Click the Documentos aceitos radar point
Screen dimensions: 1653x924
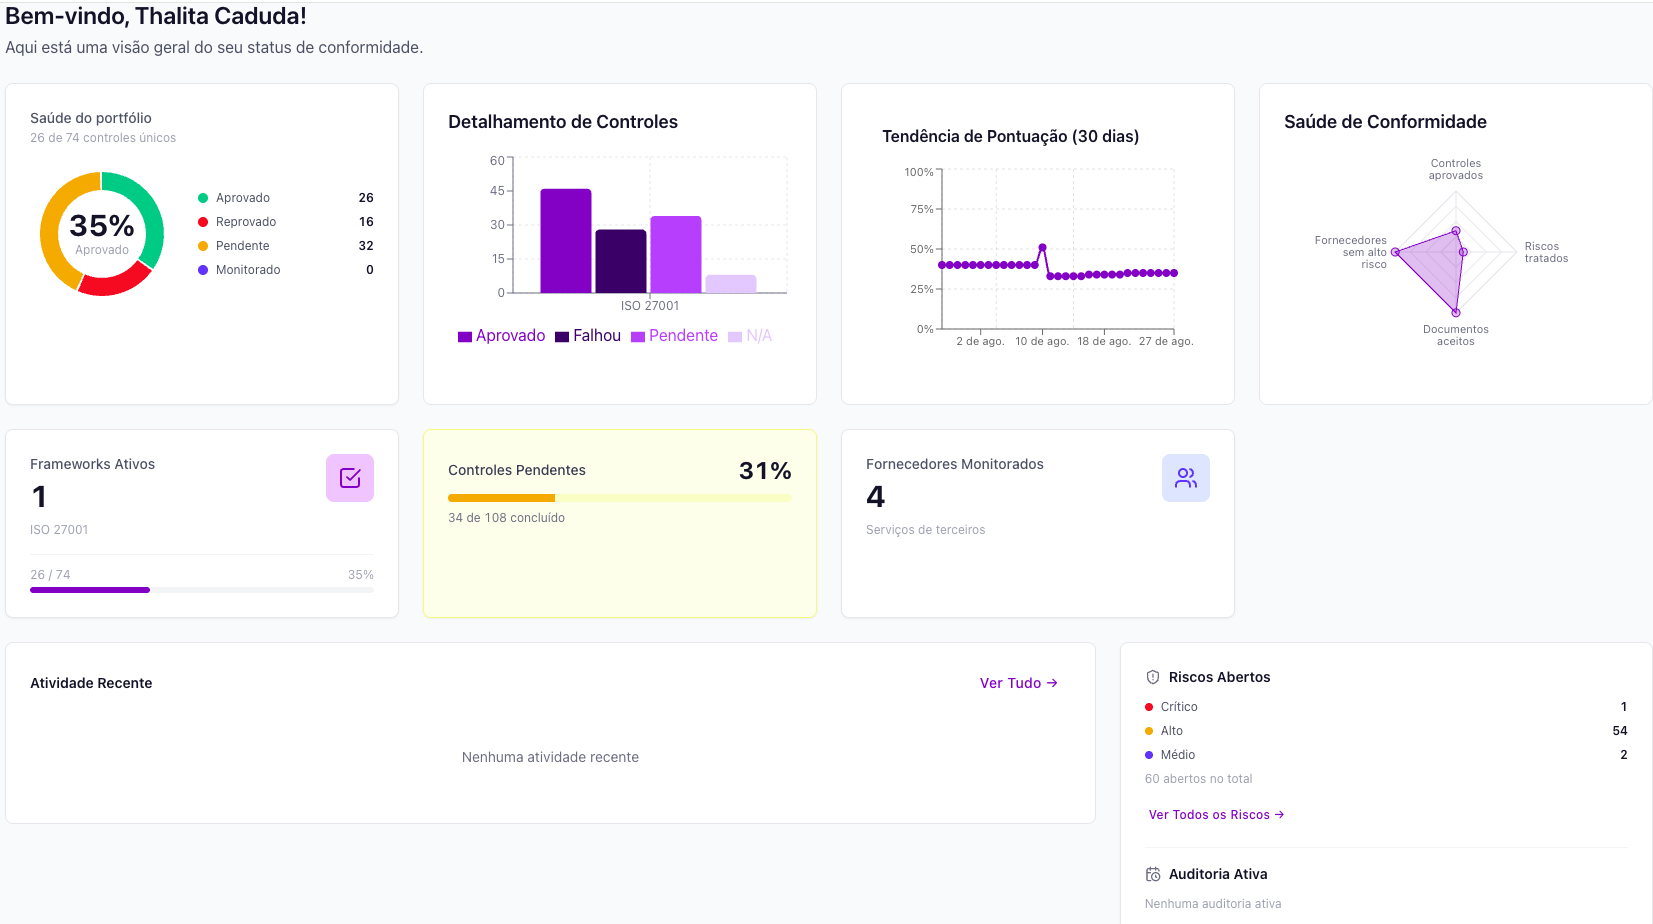tap(1456, 313)
